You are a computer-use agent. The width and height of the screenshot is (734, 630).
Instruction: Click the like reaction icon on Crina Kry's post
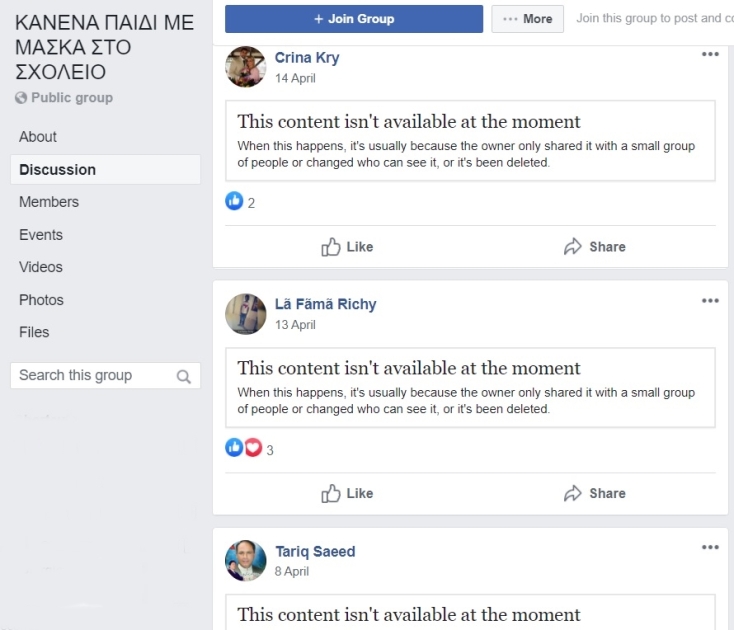click(234, 202)
